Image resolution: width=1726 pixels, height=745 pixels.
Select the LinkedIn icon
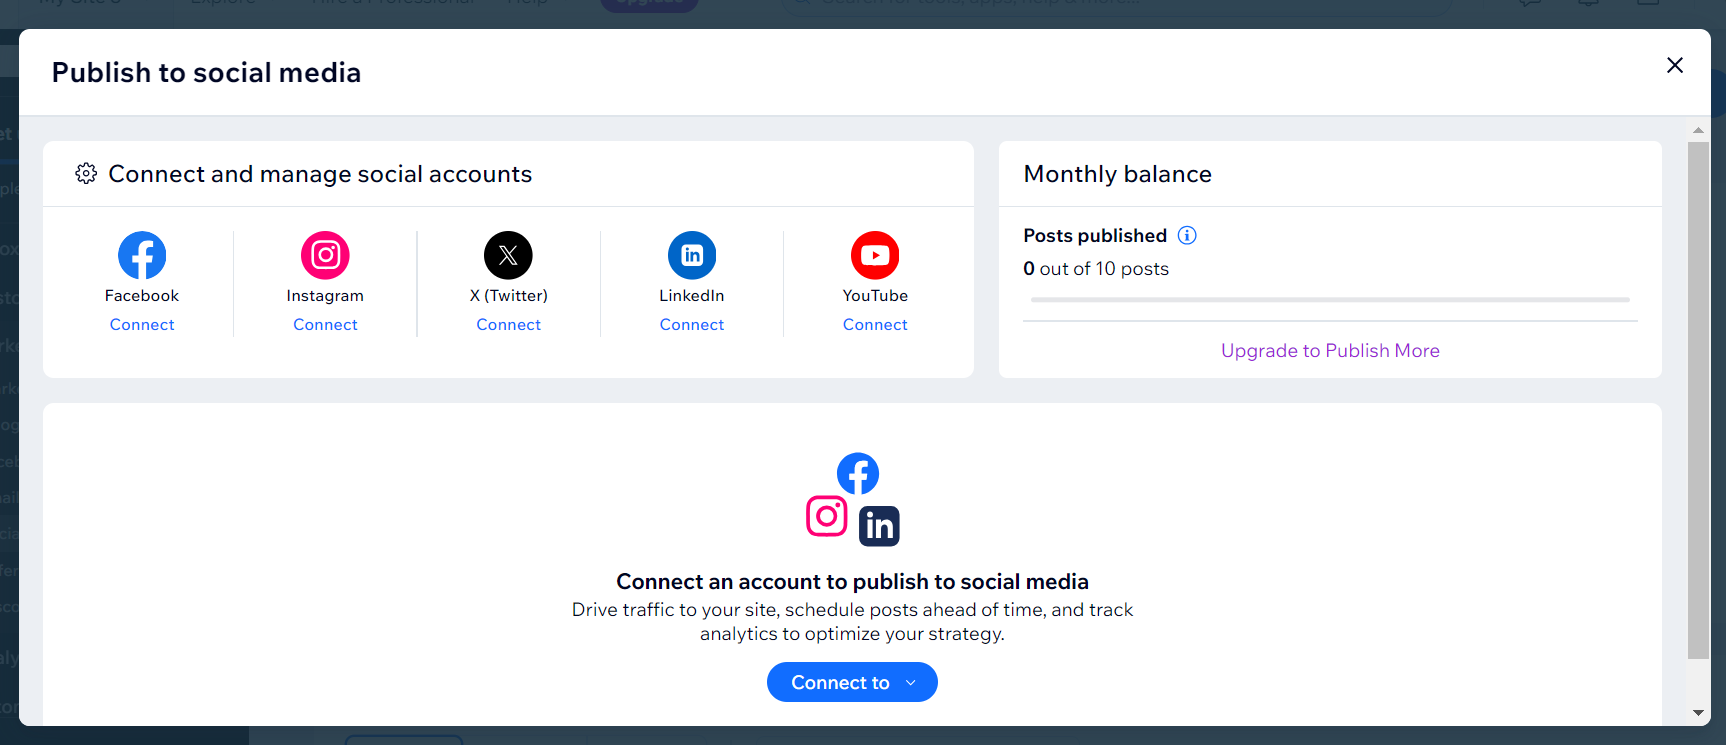691,255
